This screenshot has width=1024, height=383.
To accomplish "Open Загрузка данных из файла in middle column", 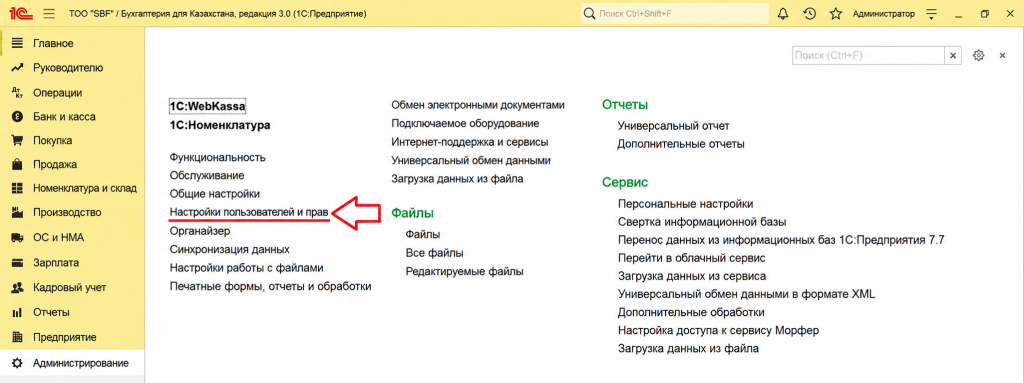I will [457, 178].
